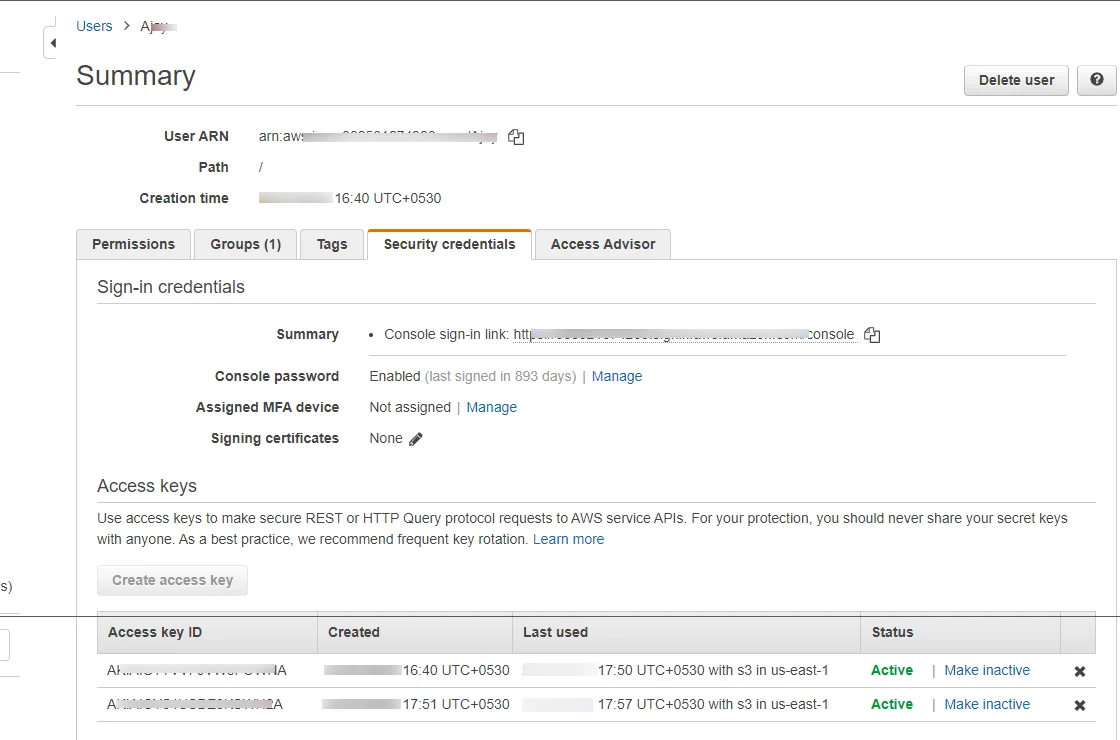Select creation time '16:40 UTC+0530' under Summary
This screenshot has height=740, width=1120.
tap(388, 199)
